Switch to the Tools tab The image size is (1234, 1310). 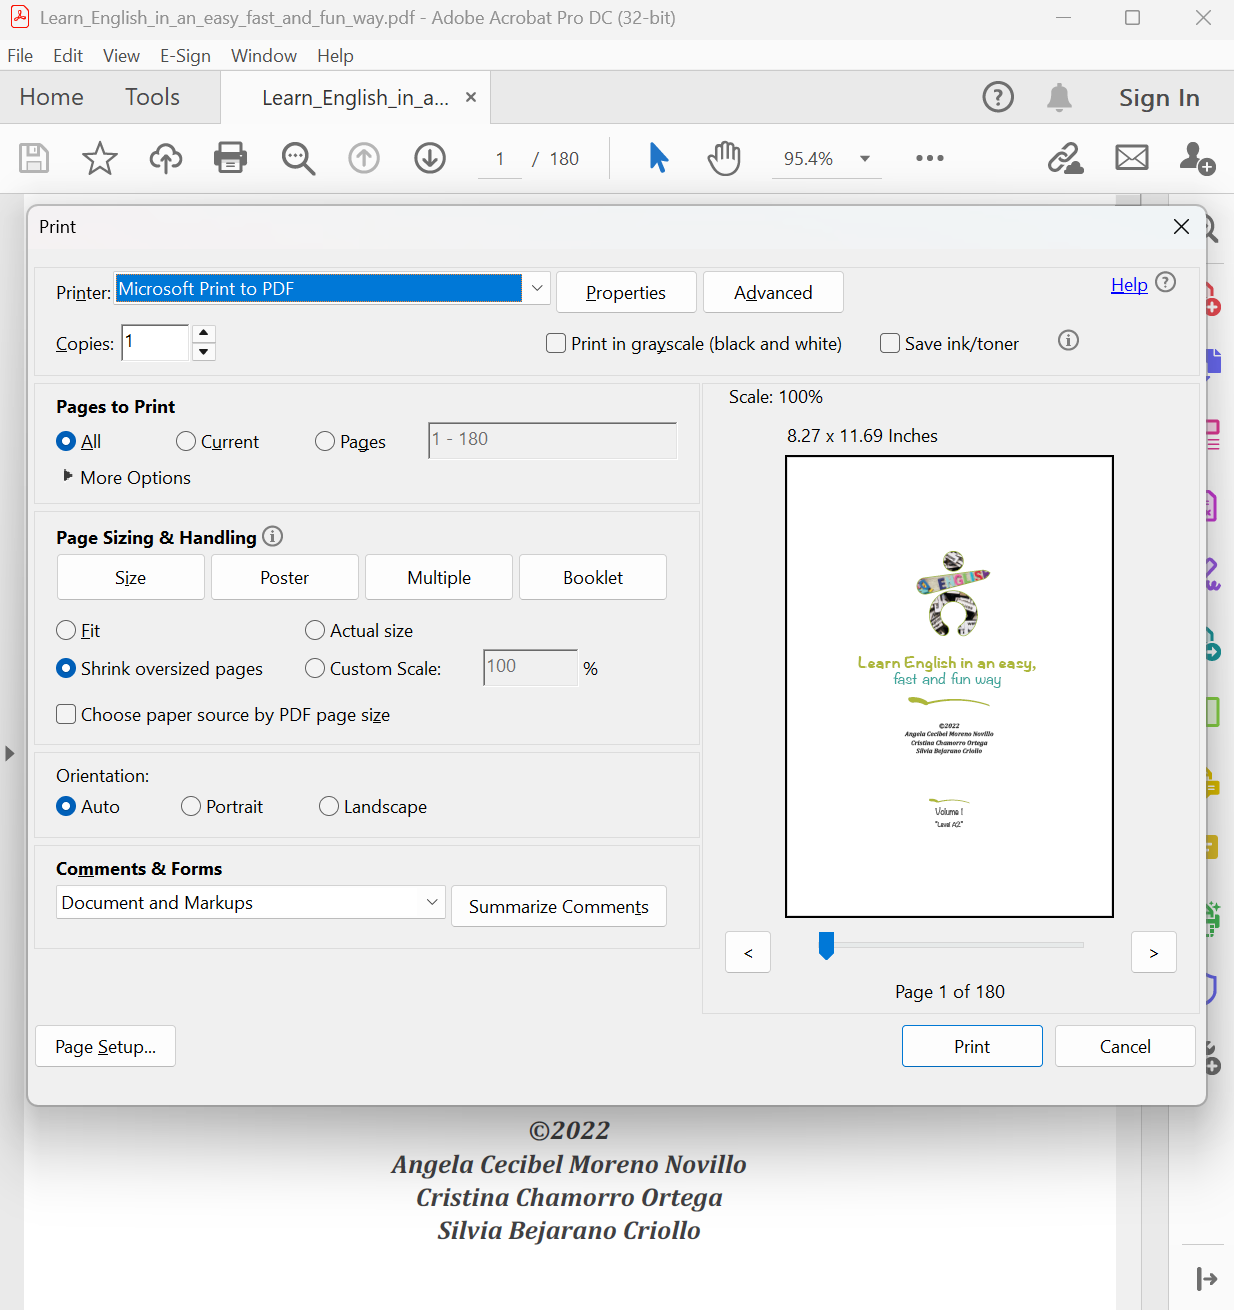coord(152,97)
